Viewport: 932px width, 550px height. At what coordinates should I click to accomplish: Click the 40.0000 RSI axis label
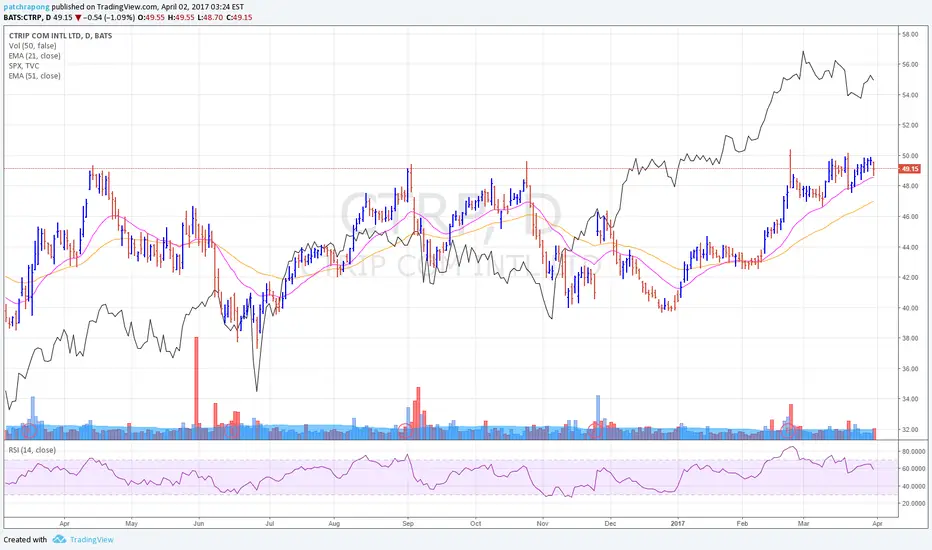point(914,486)
